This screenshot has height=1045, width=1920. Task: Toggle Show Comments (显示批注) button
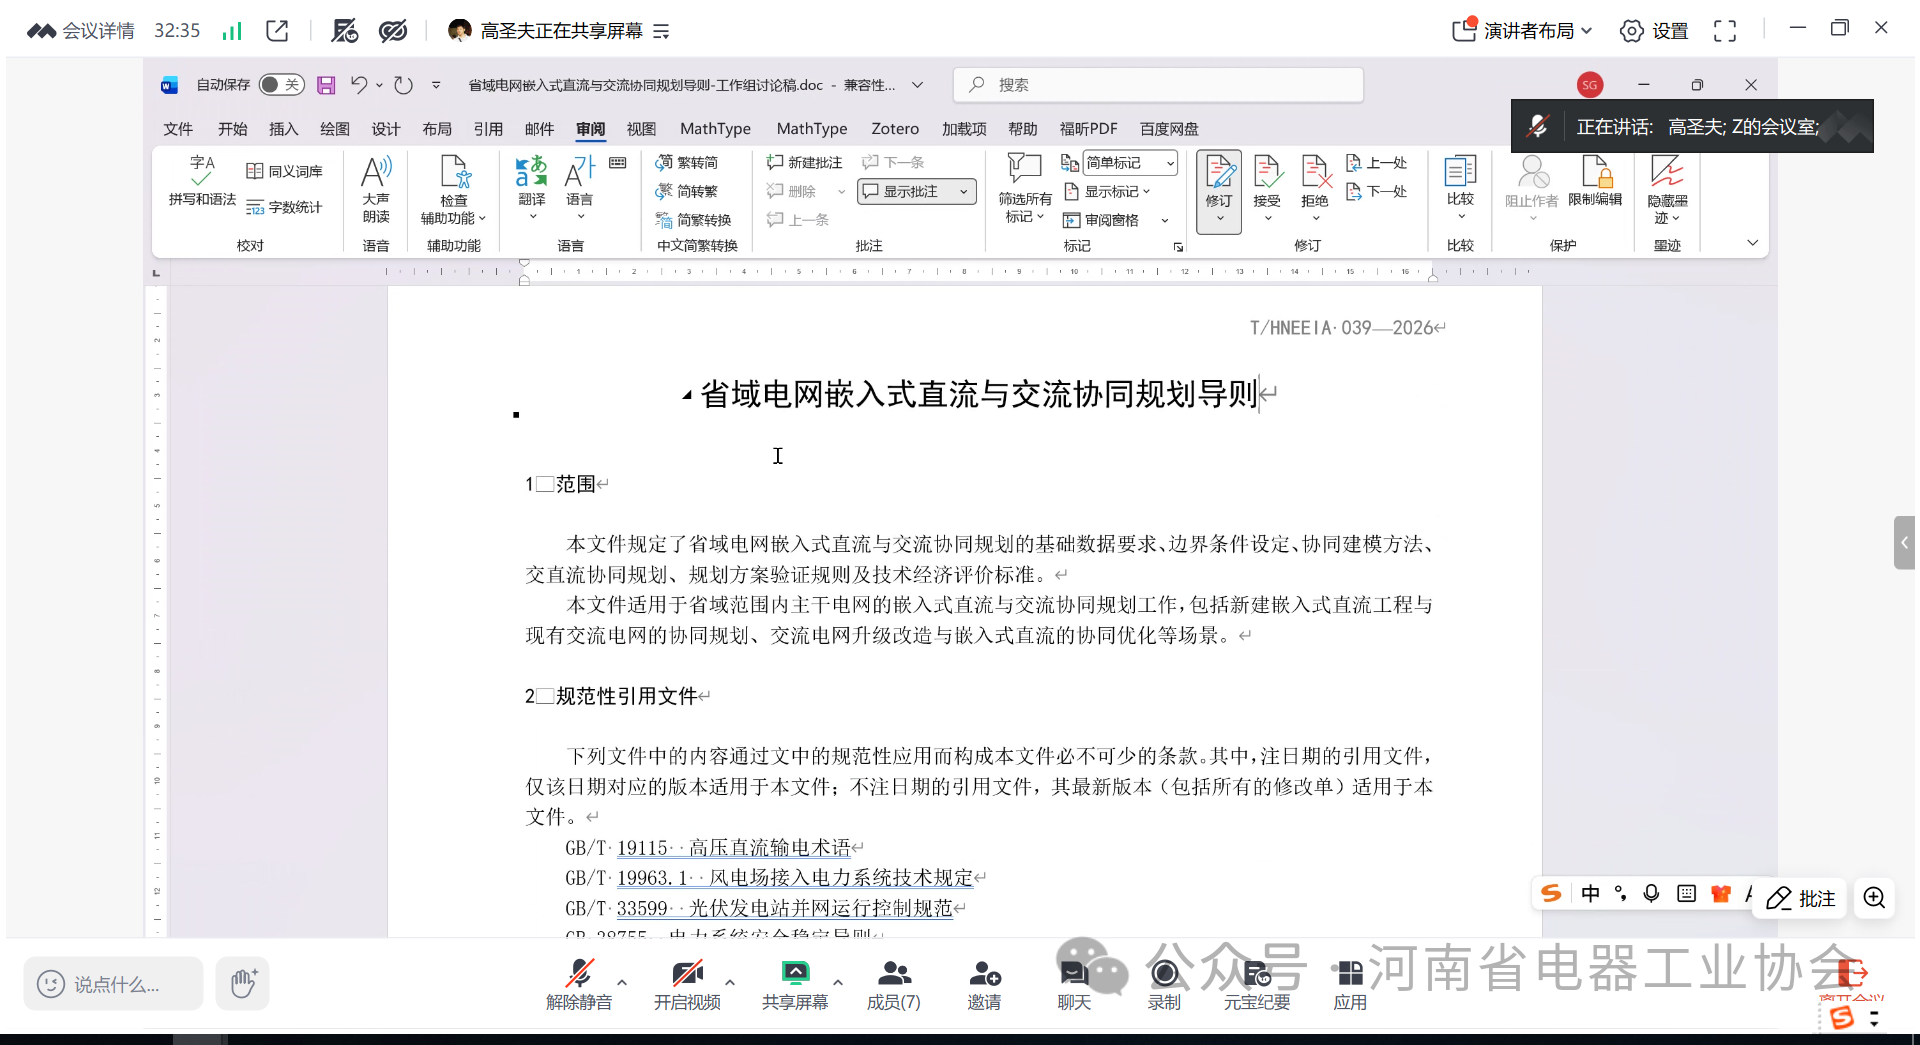click(916, 191)
